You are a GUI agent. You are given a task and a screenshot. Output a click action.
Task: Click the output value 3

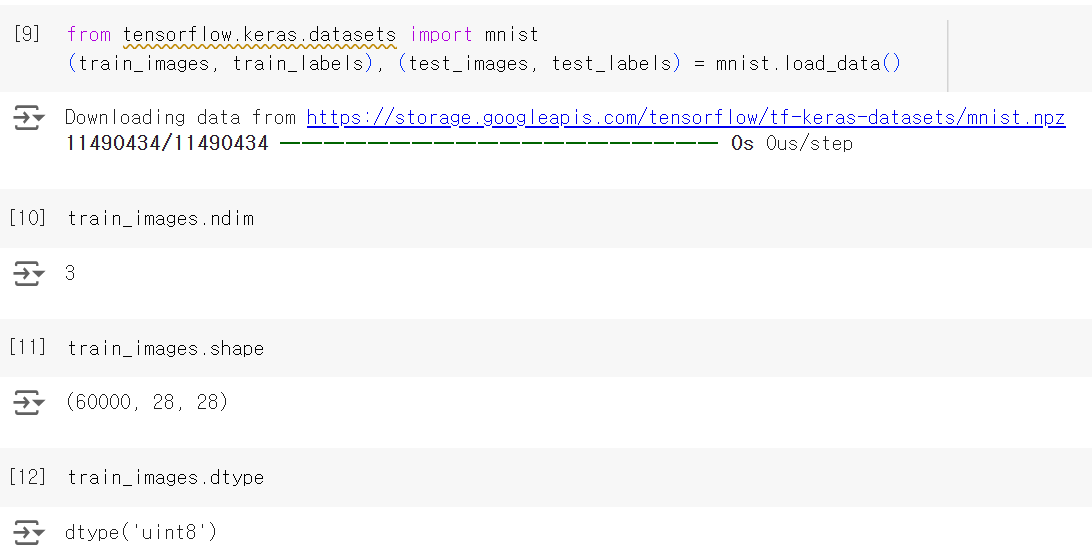click(70, 272)
